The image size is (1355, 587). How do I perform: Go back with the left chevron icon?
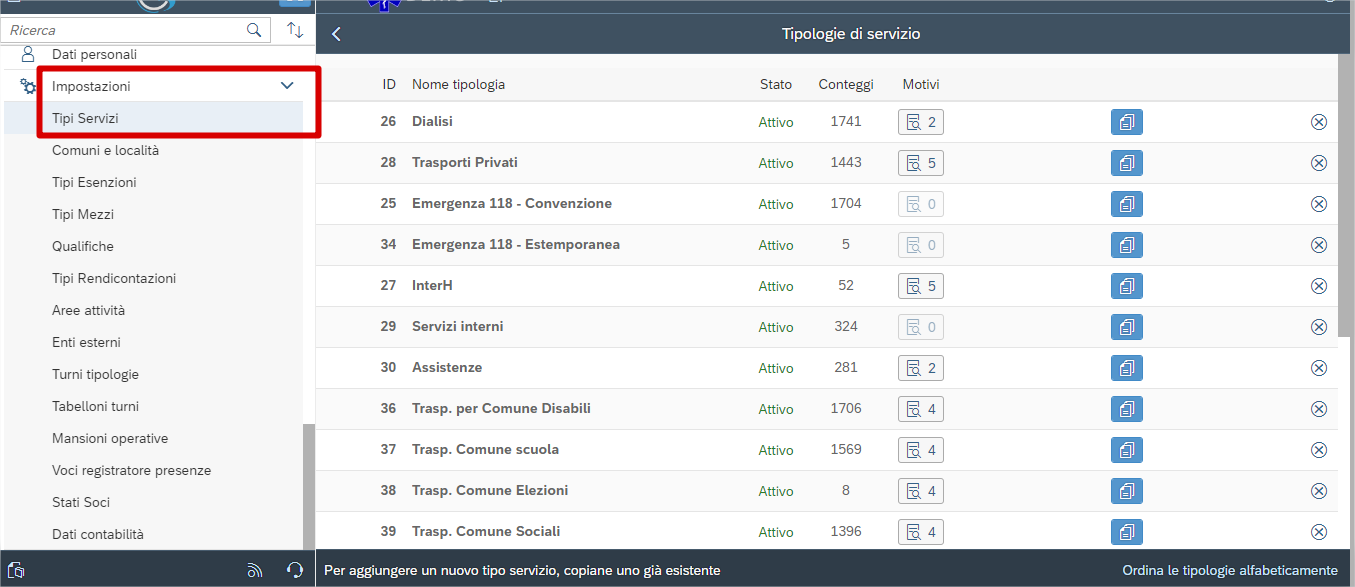tap(336, 34)
